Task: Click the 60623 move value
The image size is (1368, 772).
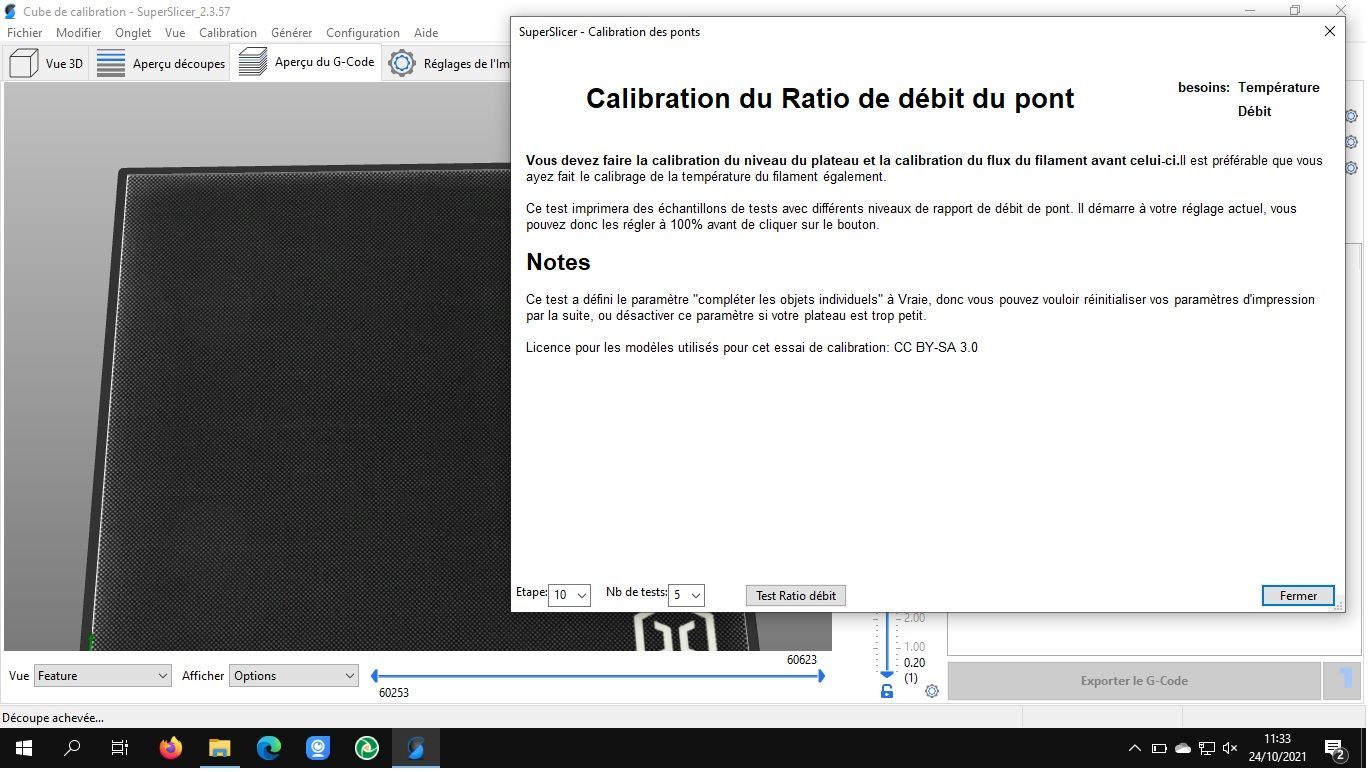Action: click(x=802, y=660)
